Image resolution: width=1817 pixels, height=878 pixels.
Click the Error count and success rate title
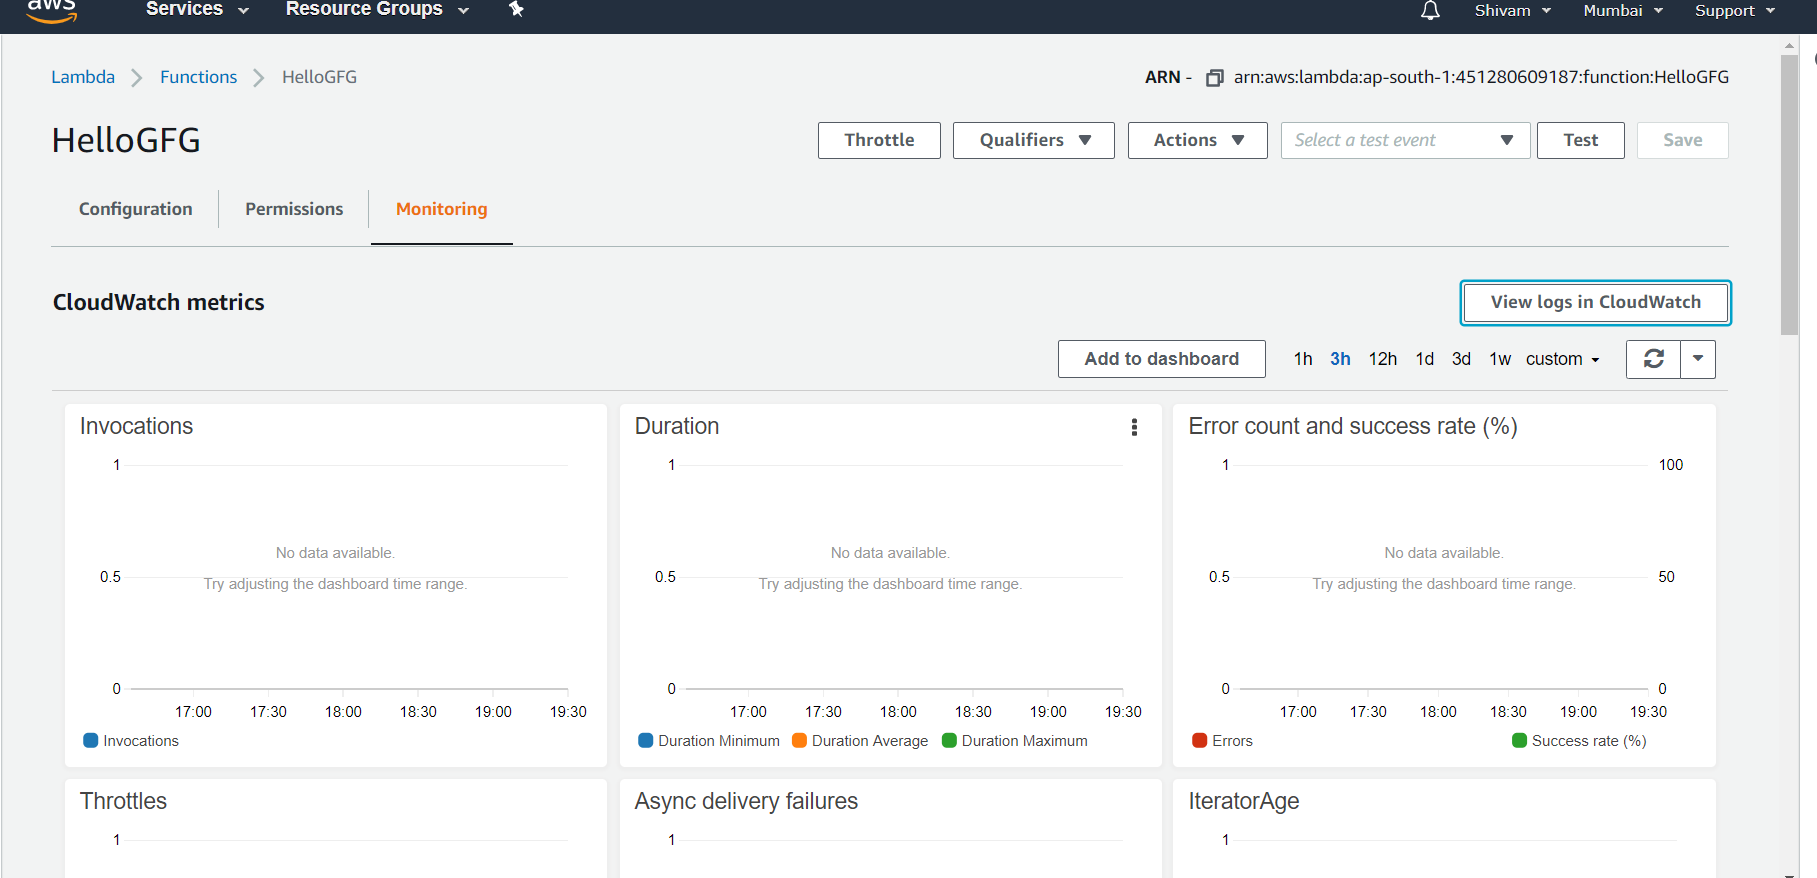coord(1353,426)
